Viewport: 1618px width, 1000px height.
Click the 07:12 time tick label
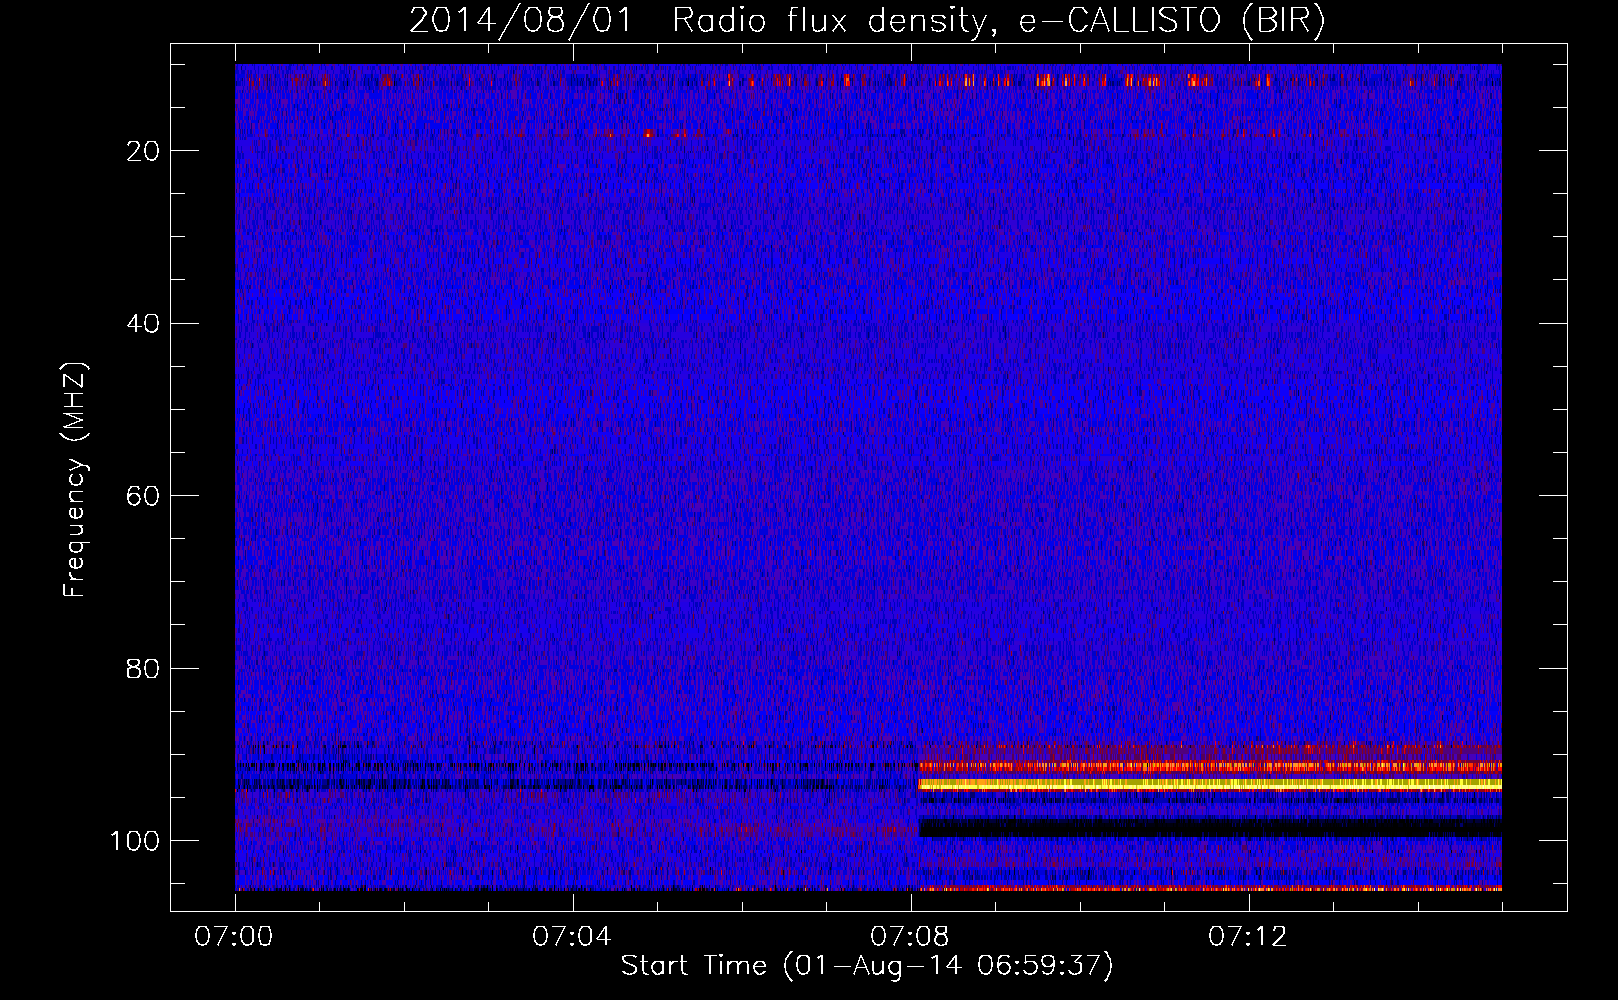coord(1248,937)
